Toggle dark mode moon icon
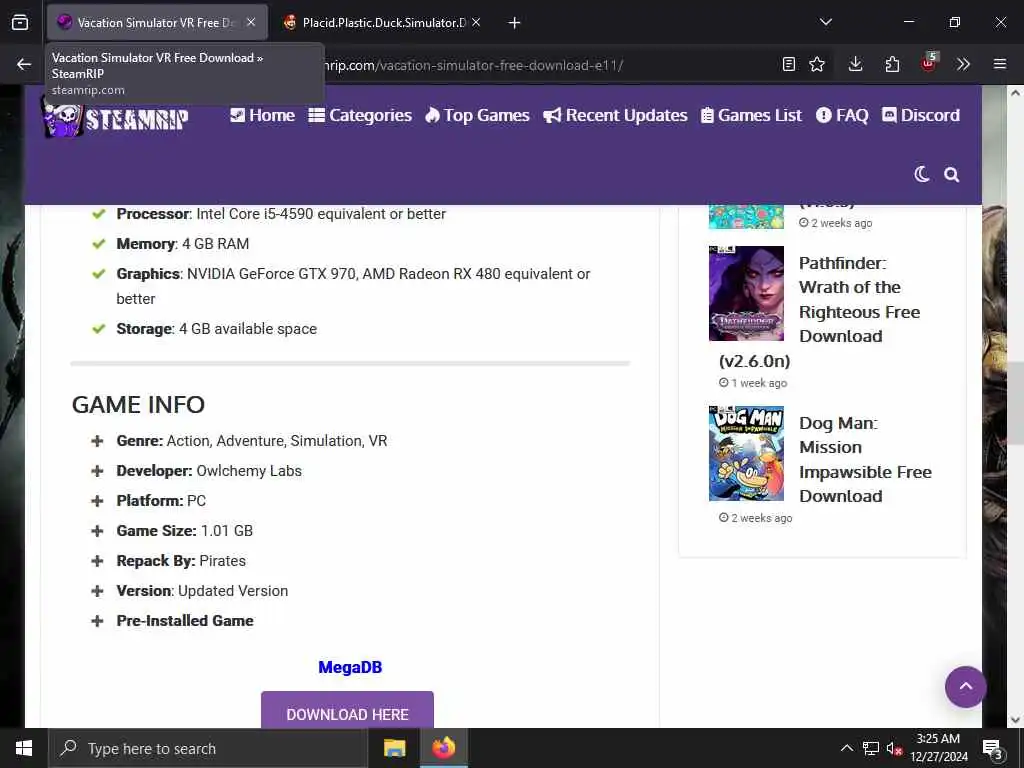1024x768 pixels. [921, 174]
